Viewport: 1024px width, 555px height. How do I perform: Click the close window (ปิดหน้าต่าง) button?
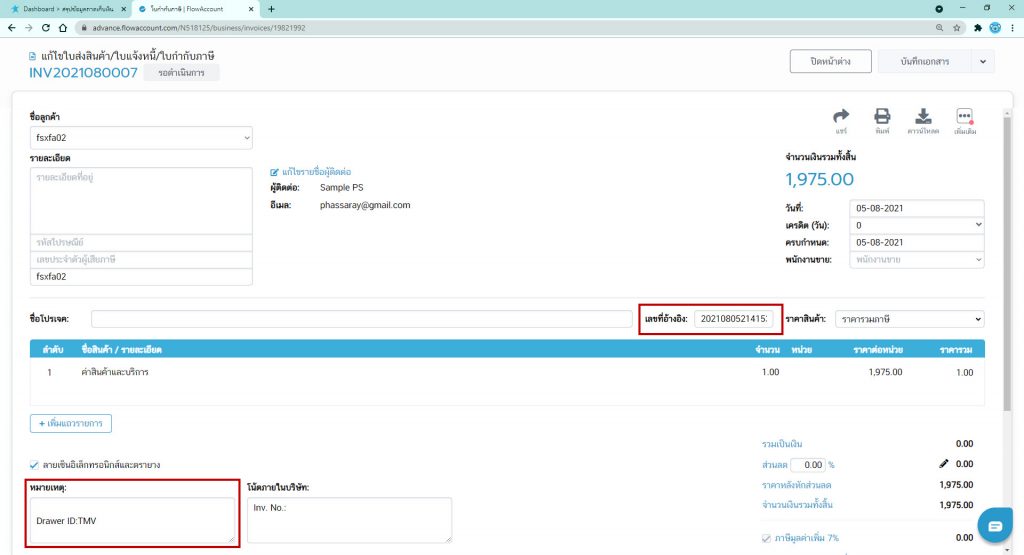coord(829,62)
